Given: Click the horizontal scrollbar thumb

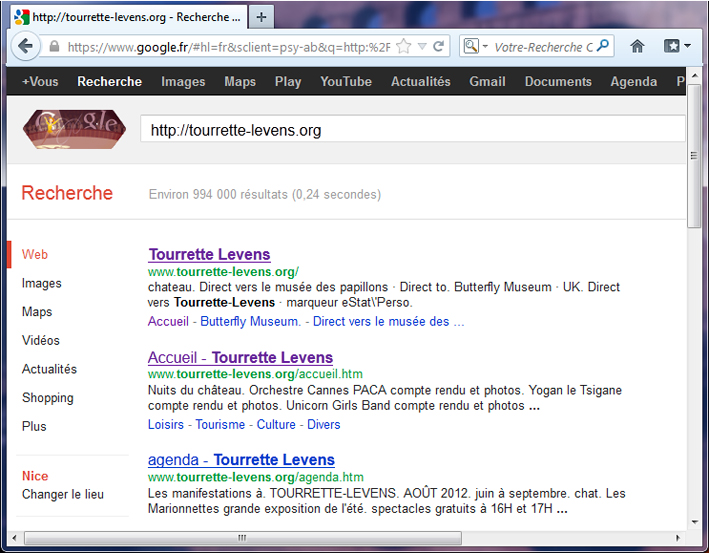Looking at the screenshot, I should tap(243, 538).
